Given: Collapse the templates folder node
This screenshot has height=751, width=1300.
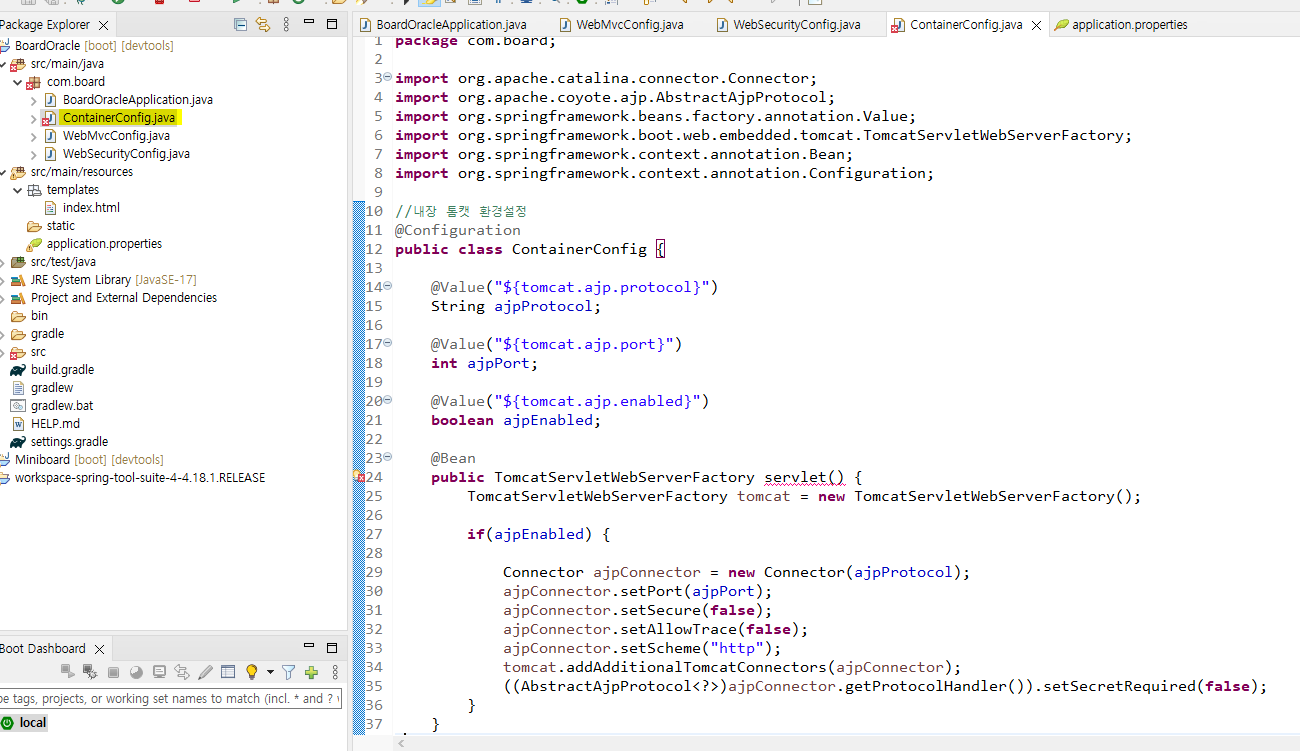Looking at the screenshot, I should [18, 190].
